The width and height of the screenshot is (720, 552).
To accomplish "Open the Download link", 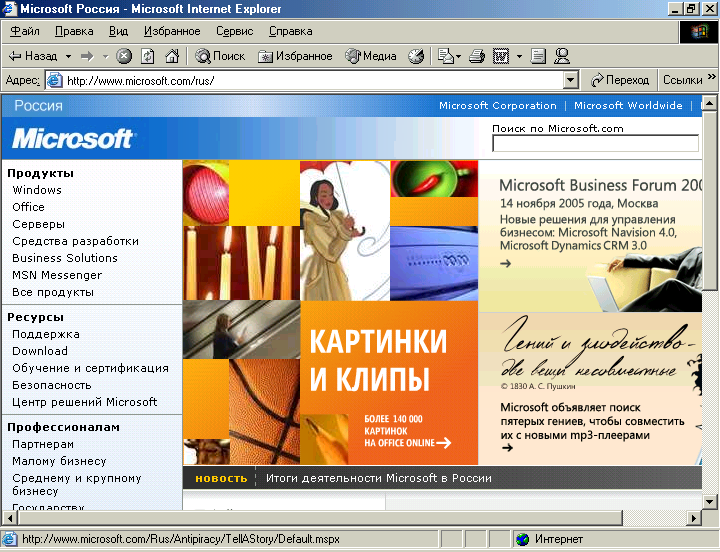I will [40, 351].
